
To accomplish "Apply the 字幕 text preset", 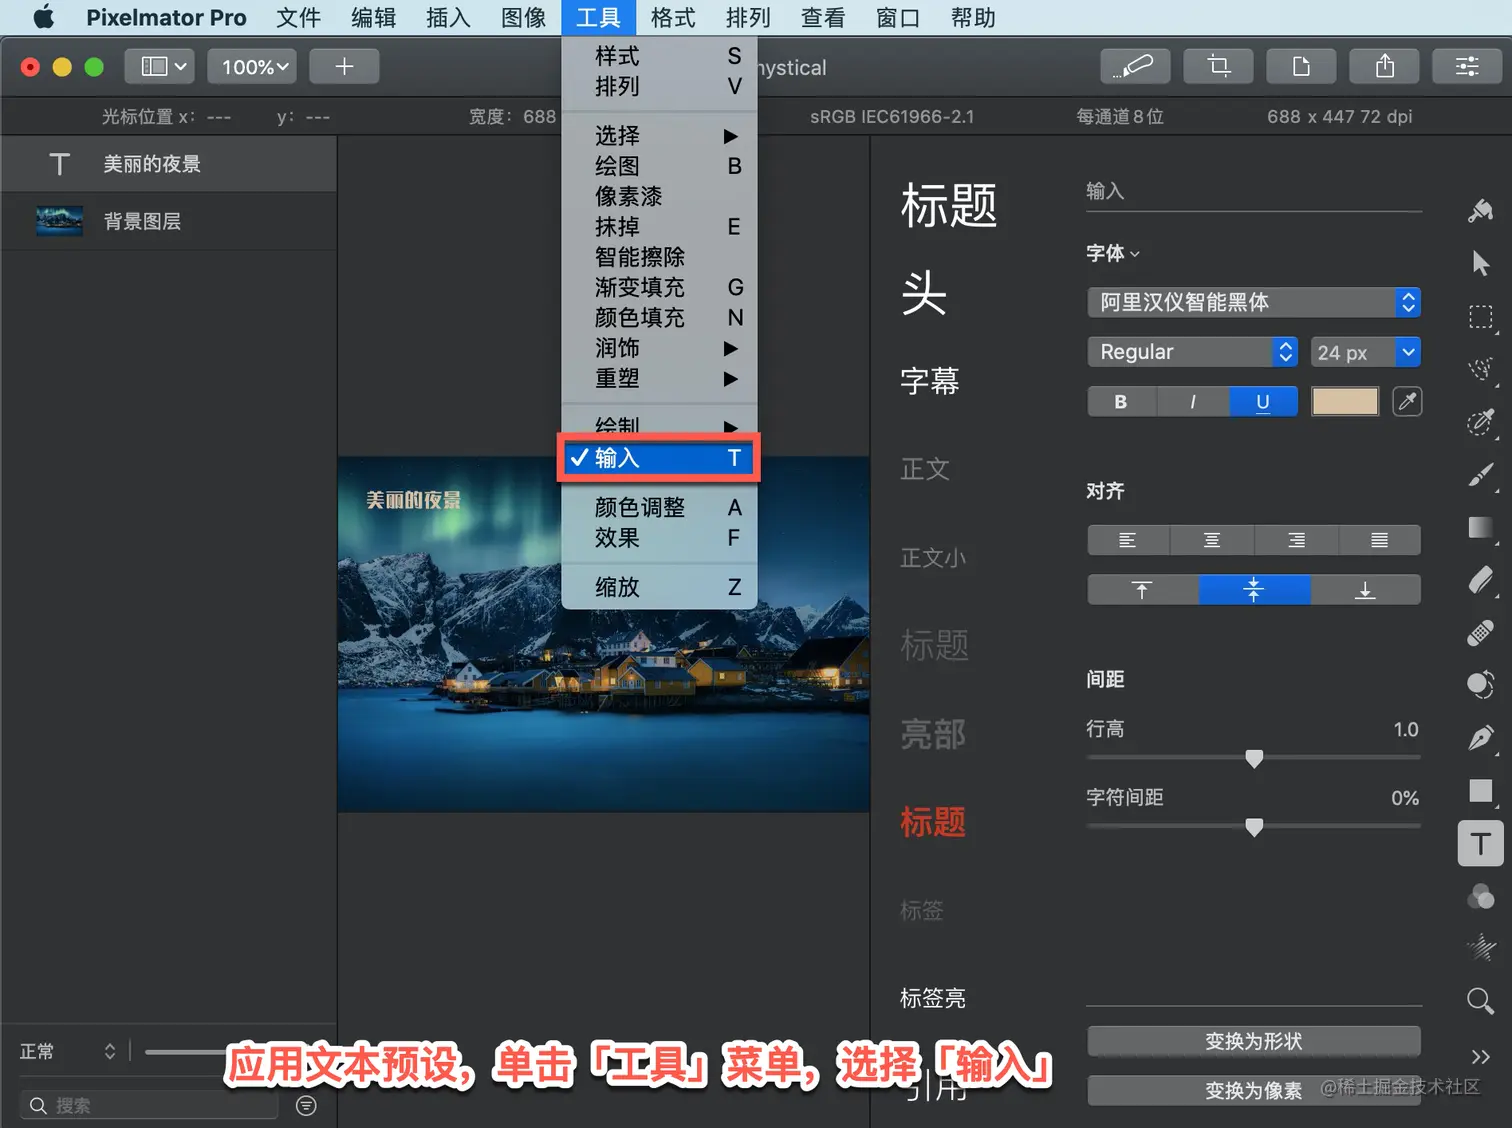I will coord(930,381).
